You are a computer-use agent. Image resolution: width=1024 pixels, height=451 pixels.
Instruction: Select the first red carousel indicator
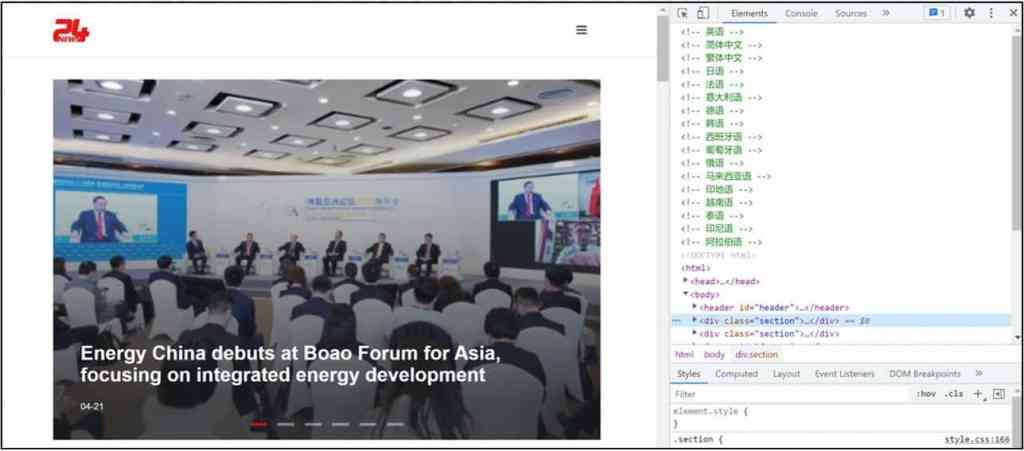pos(259,424)
